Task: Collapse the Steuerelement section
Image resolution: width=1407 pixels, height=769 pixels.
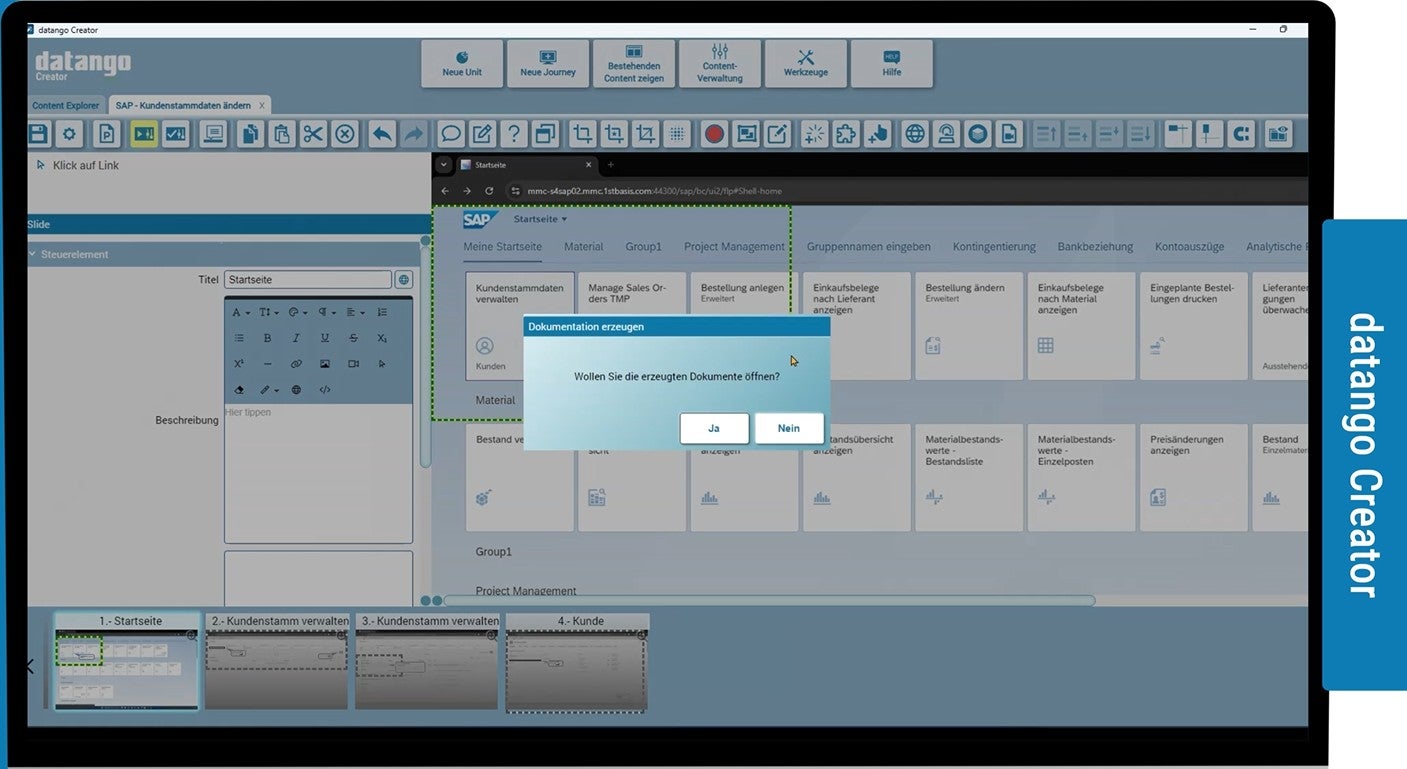Action: pyautogui.click(x=32, y=254)
